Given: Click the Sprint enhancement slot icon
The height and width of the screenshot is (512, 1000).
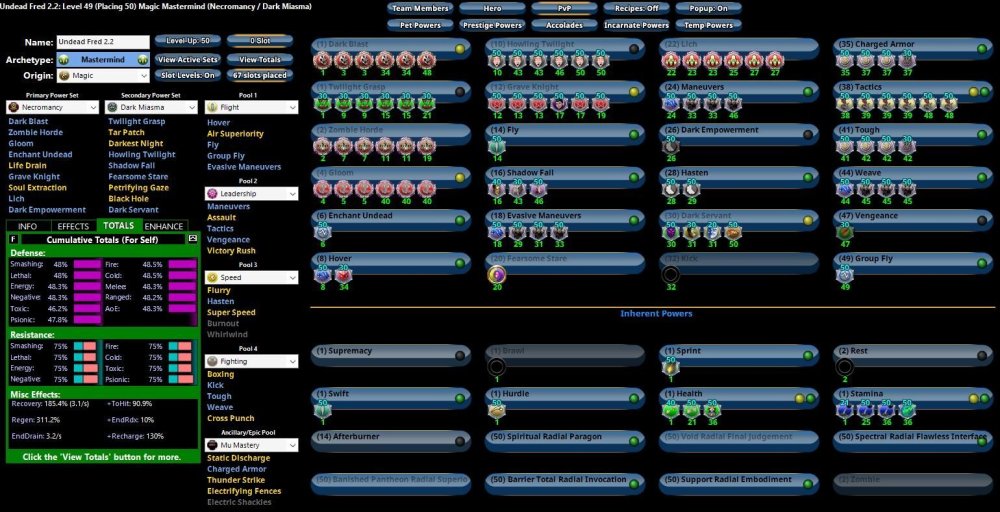Looking at the screenshot, I should pos(670,367).
